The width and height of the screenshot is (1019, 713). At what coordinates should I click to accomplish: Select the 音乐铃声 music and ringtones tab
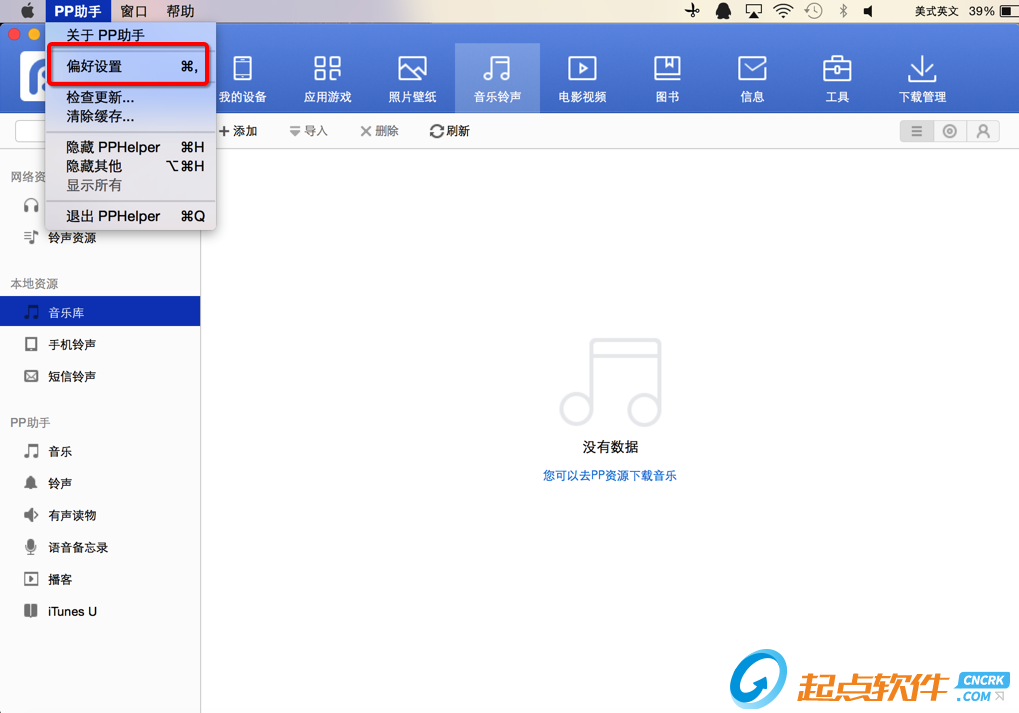[497, 79]
